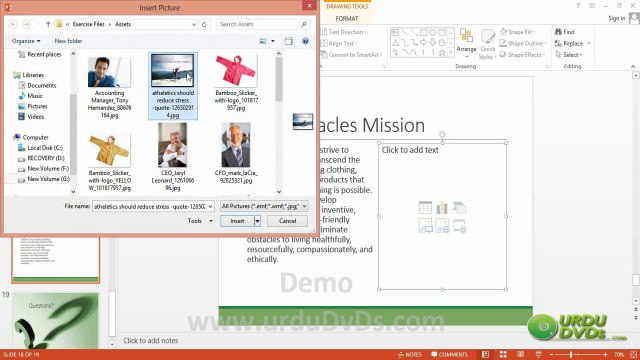
Task: Refresh the Assets folder listing
Action: (x=204, y=24)
